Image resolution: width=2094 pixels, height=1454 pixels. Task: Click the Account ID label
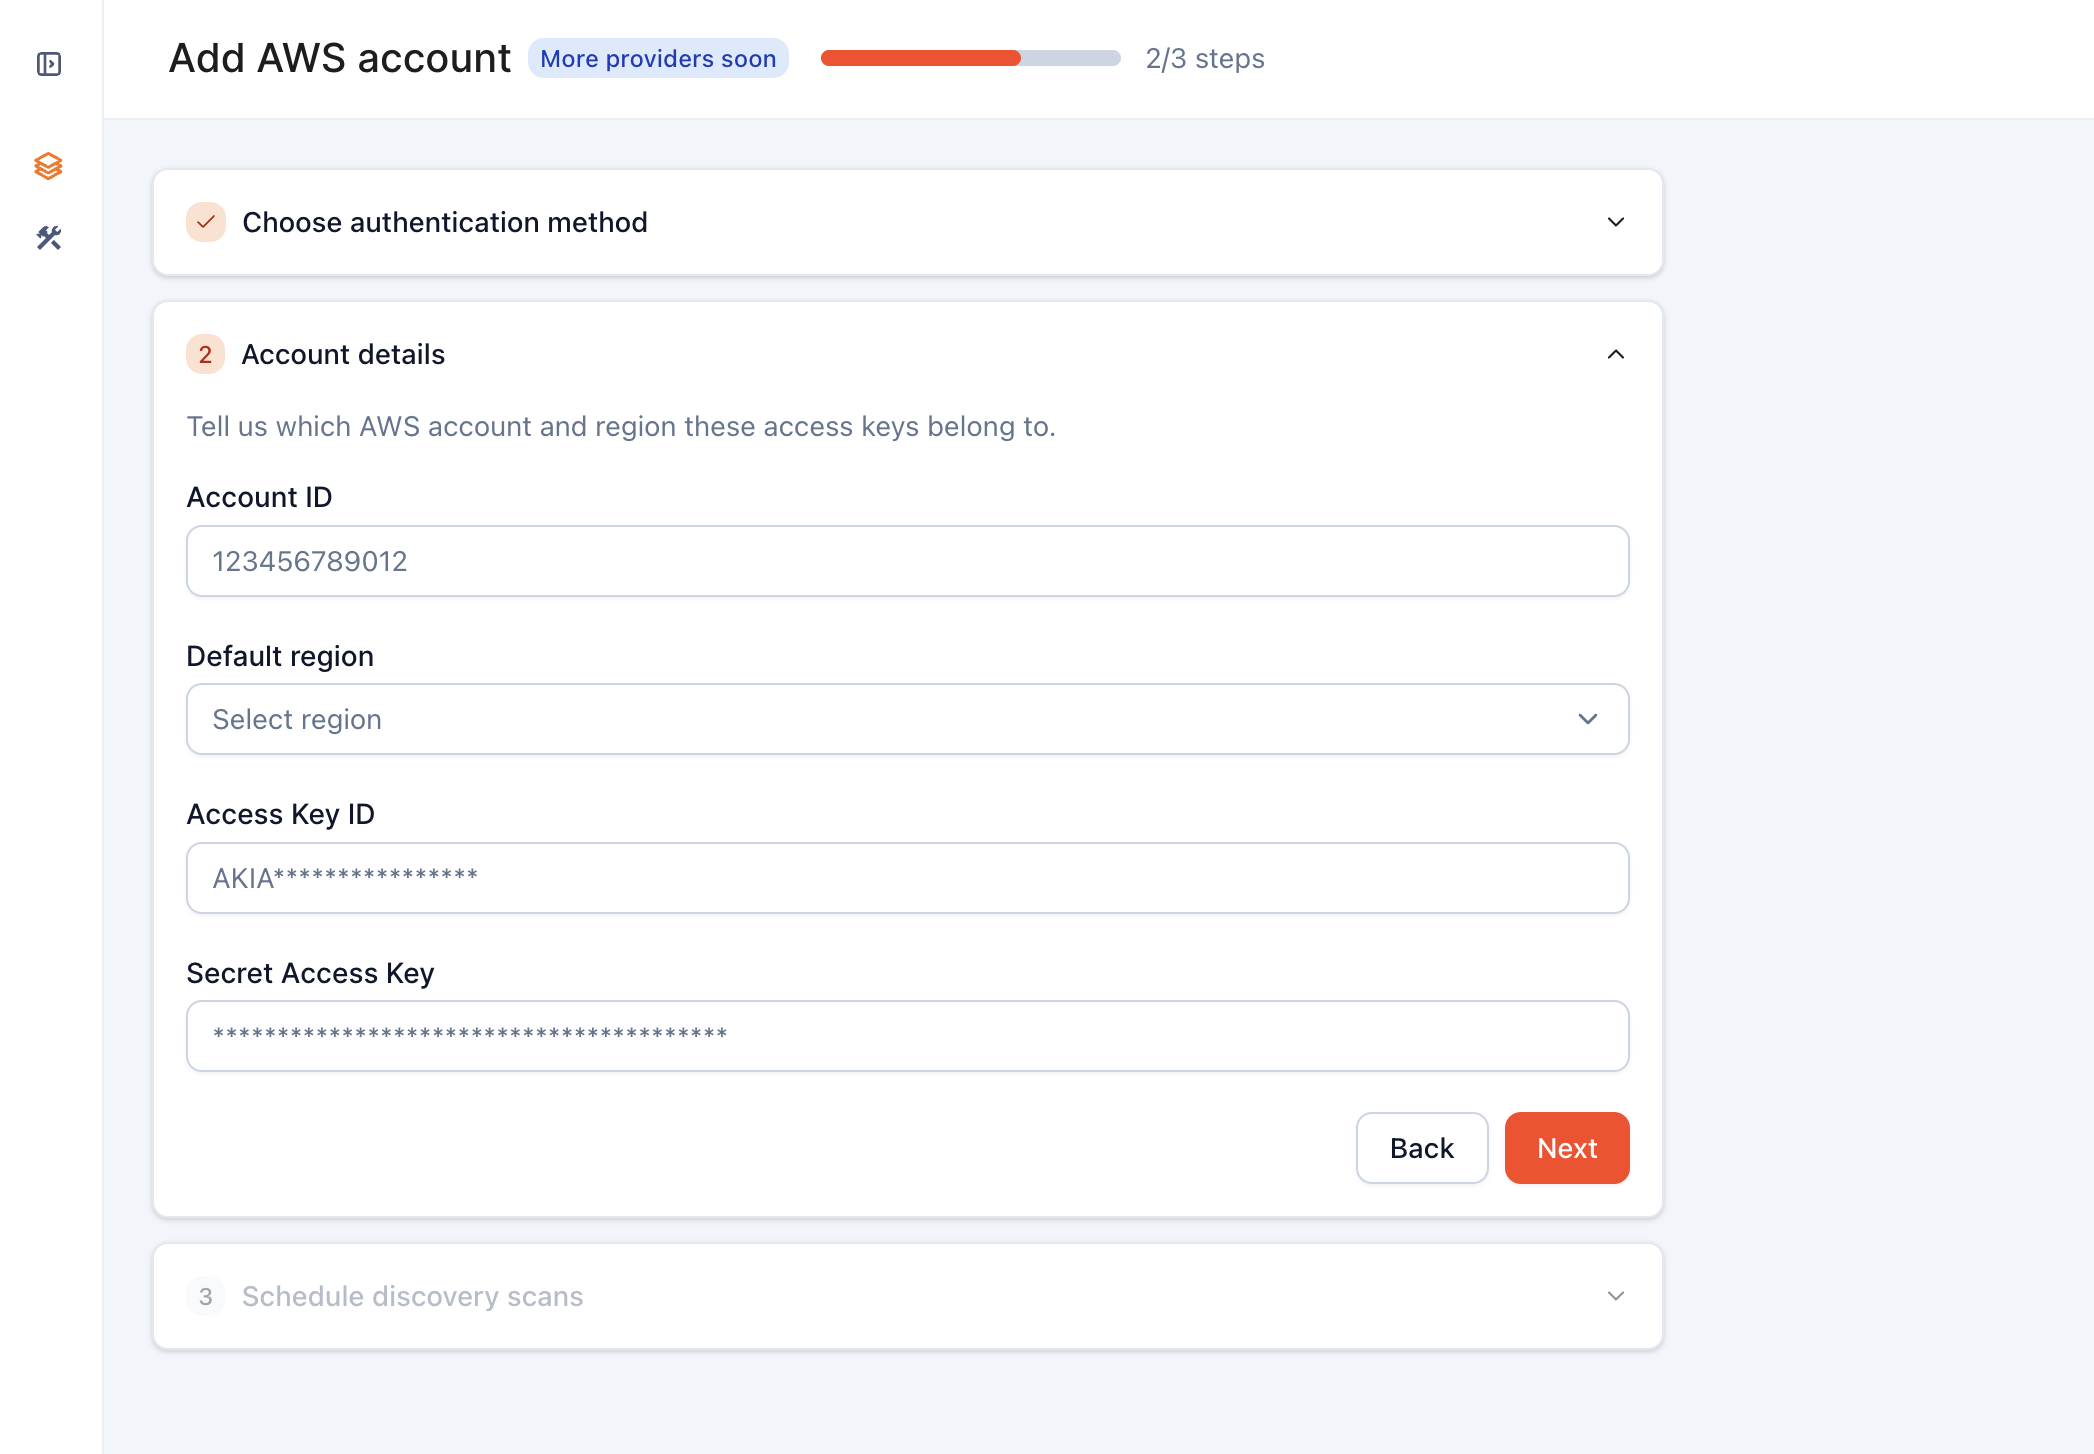[259, 497]
